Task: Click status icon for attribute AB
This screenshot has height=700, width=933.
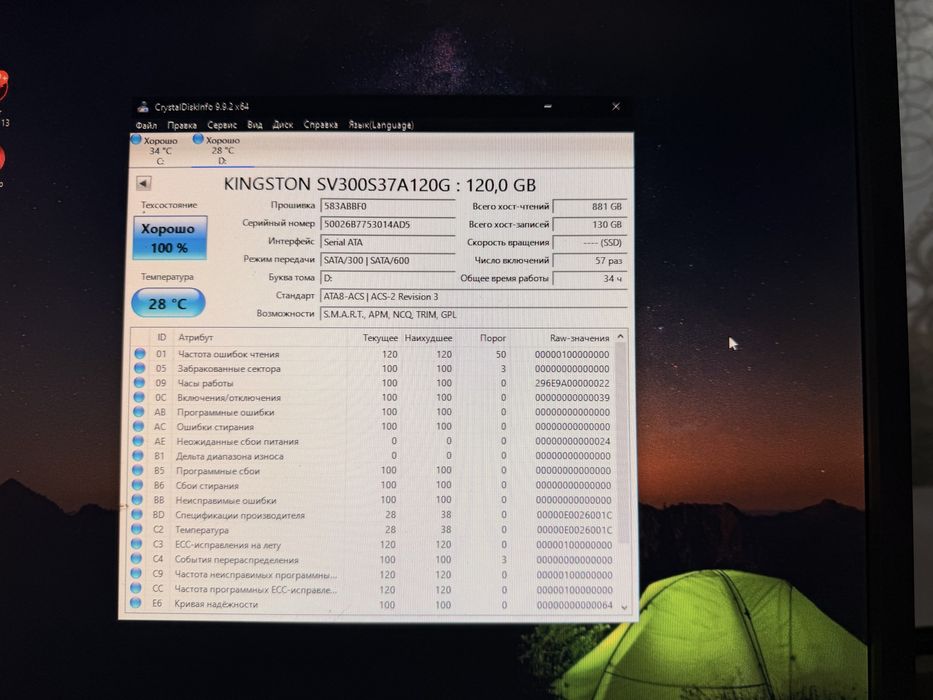Action: coord(139,412)
